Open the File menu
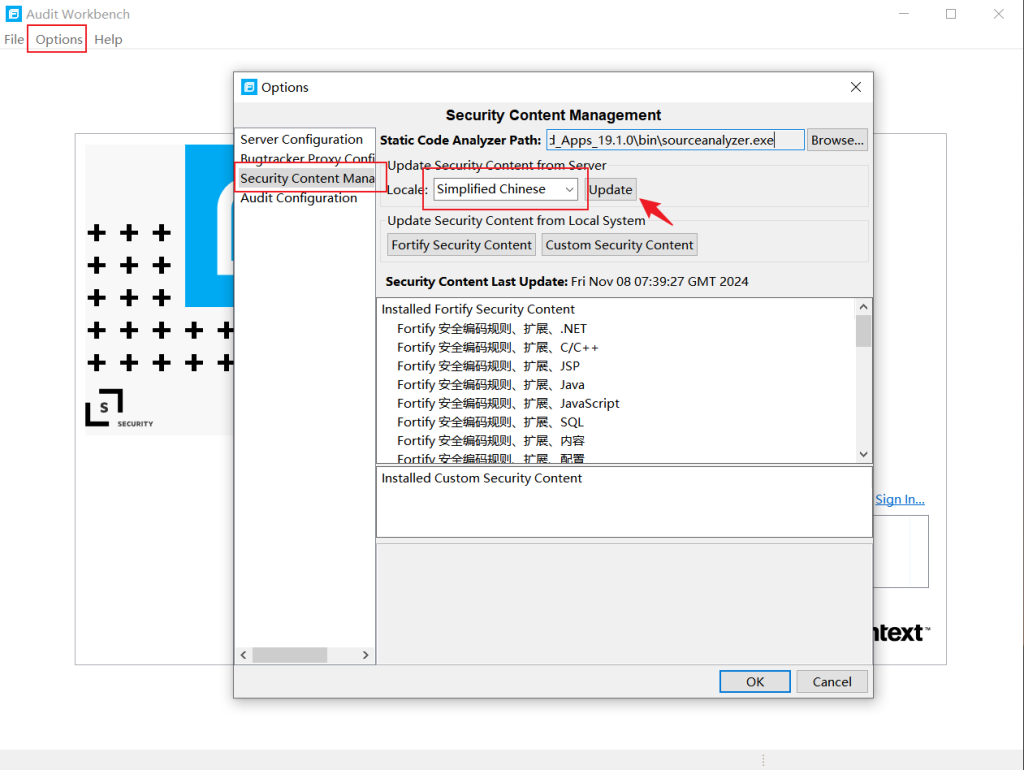 pyautogui.click(x=14, y=39)
